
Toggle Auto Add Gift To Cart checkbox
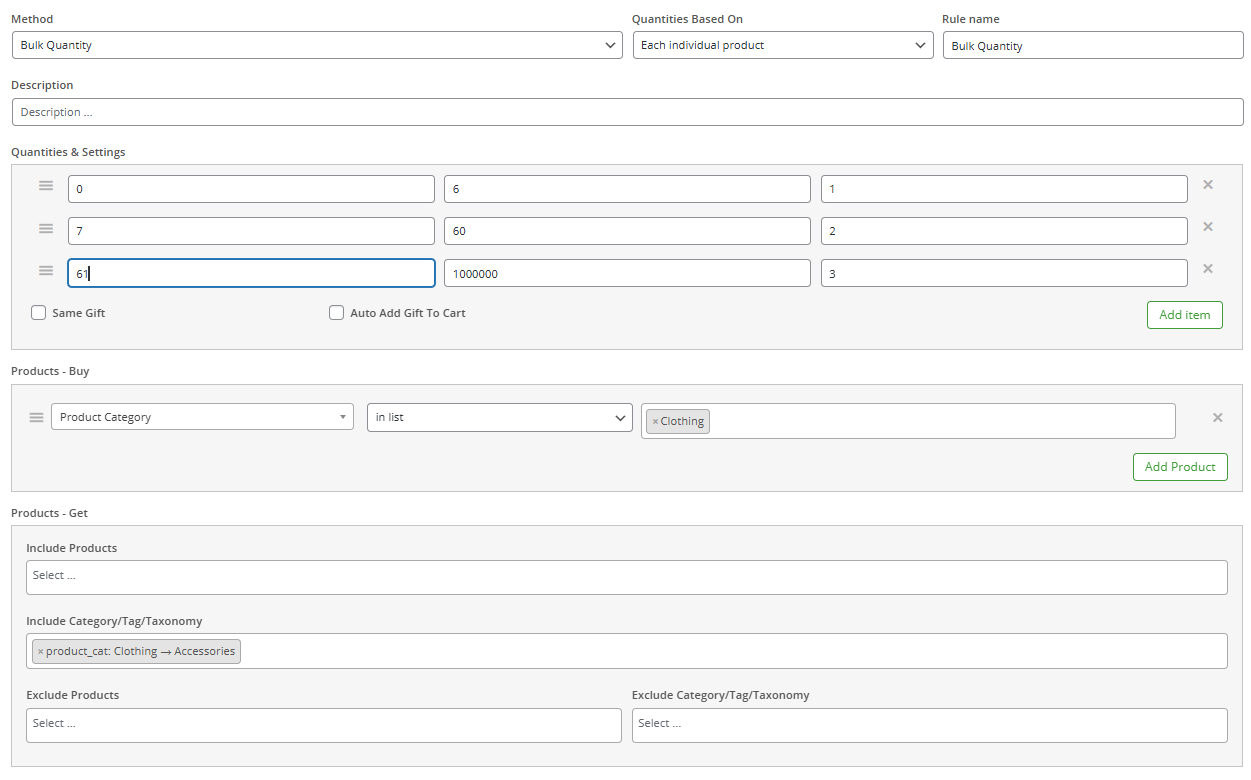click(337, 313)
